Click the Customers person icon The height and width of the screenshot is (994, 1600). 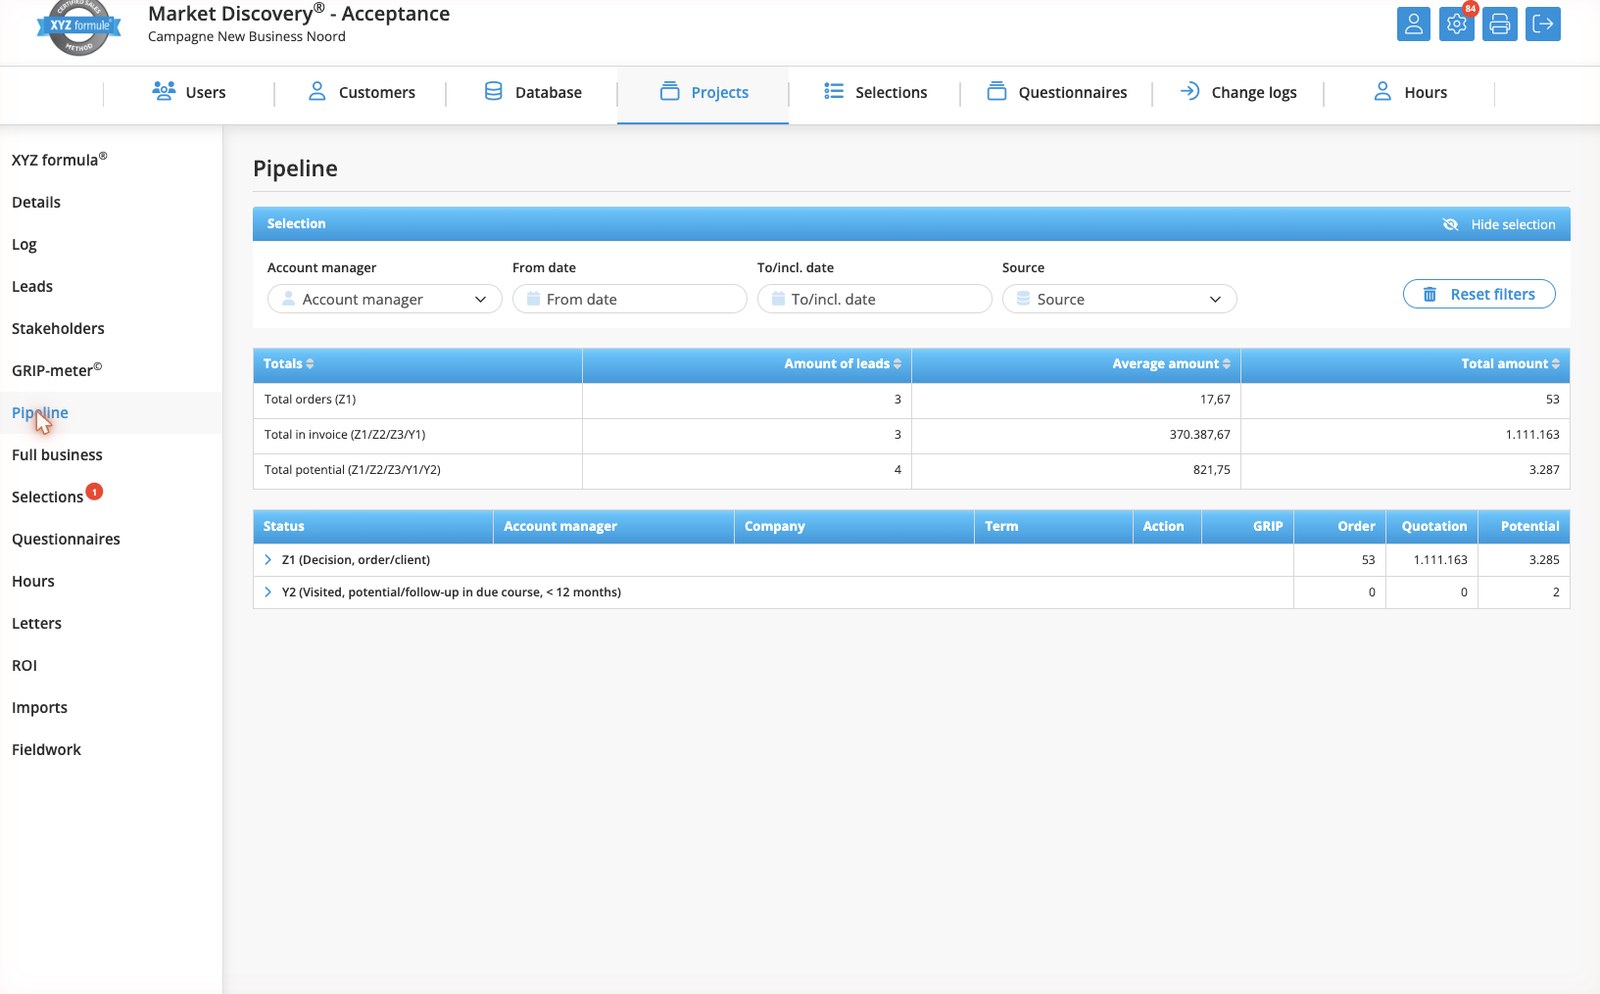(317, 91)
